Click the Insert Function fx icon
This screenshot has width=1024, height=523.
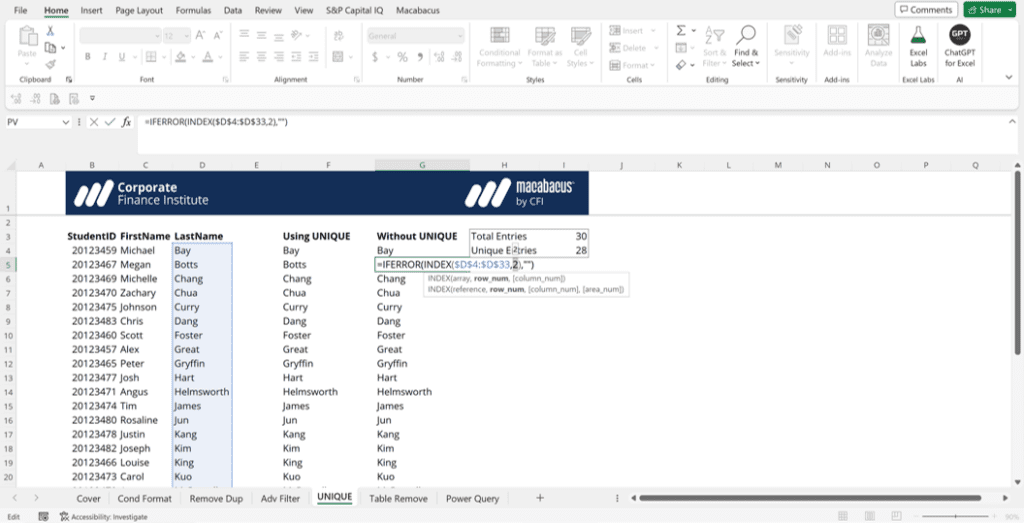(x=127, y=122)
